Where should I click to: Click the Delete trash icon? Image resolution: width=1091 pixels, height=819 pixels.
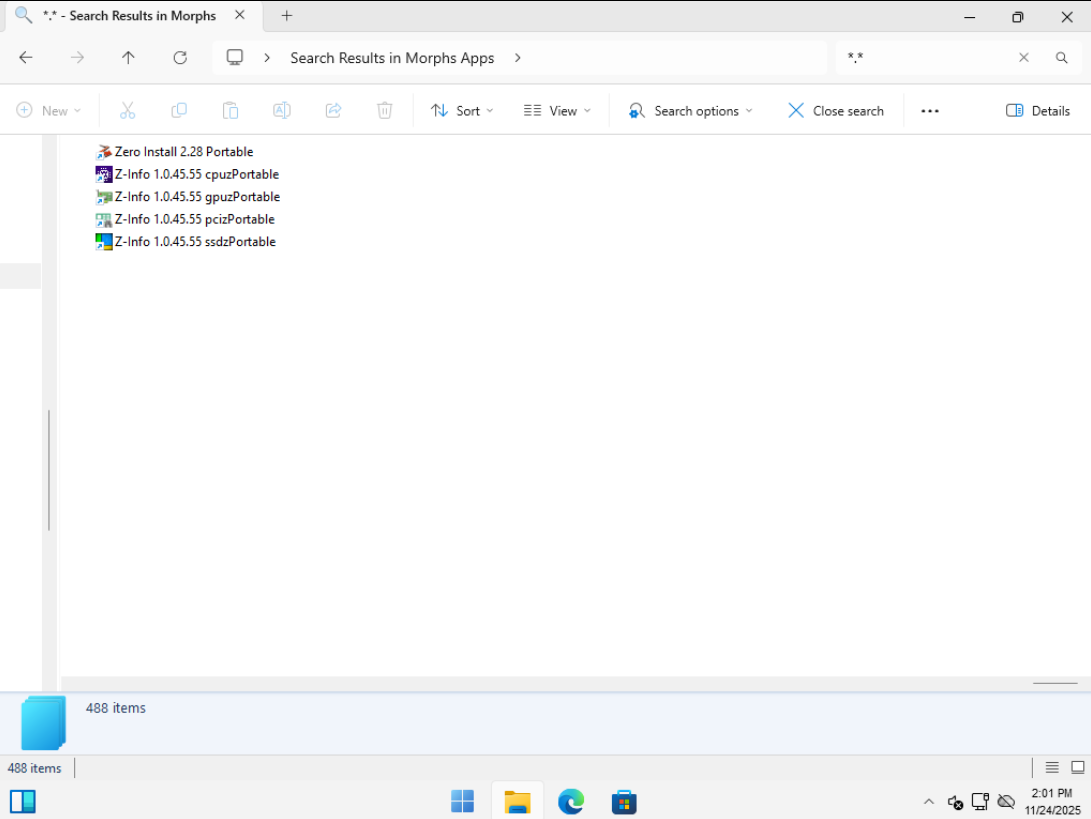[385, 111]
